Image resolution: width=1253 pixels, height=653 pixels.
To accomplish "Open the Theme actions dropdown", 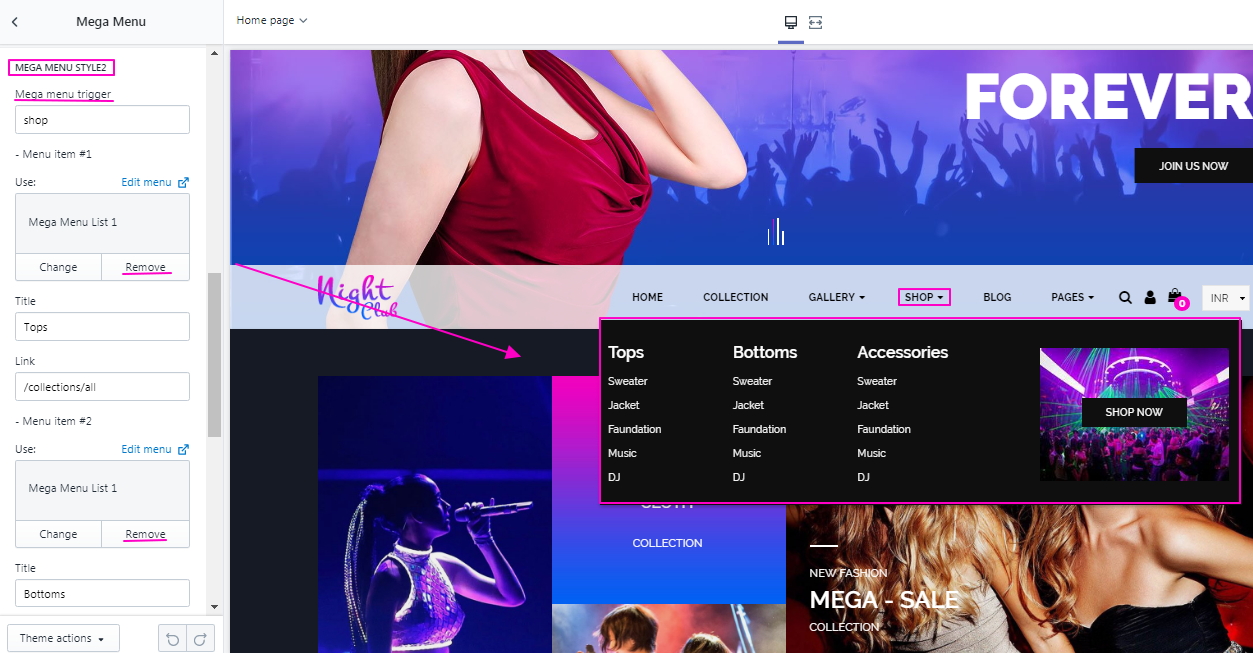I will pos(63,638).
